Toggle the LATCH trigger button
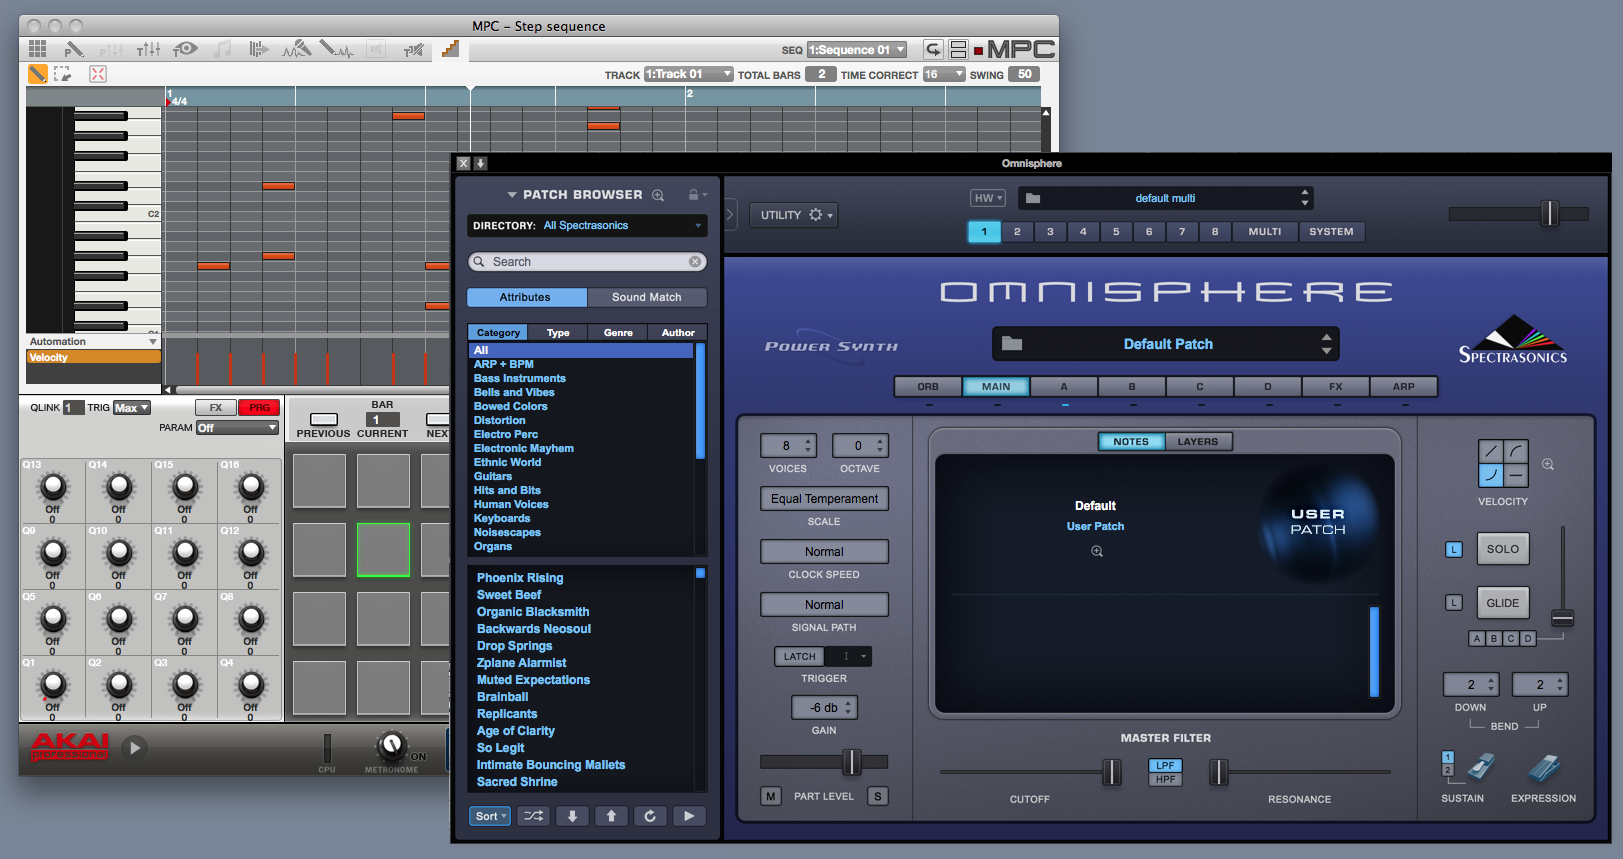 pos(799,657)
